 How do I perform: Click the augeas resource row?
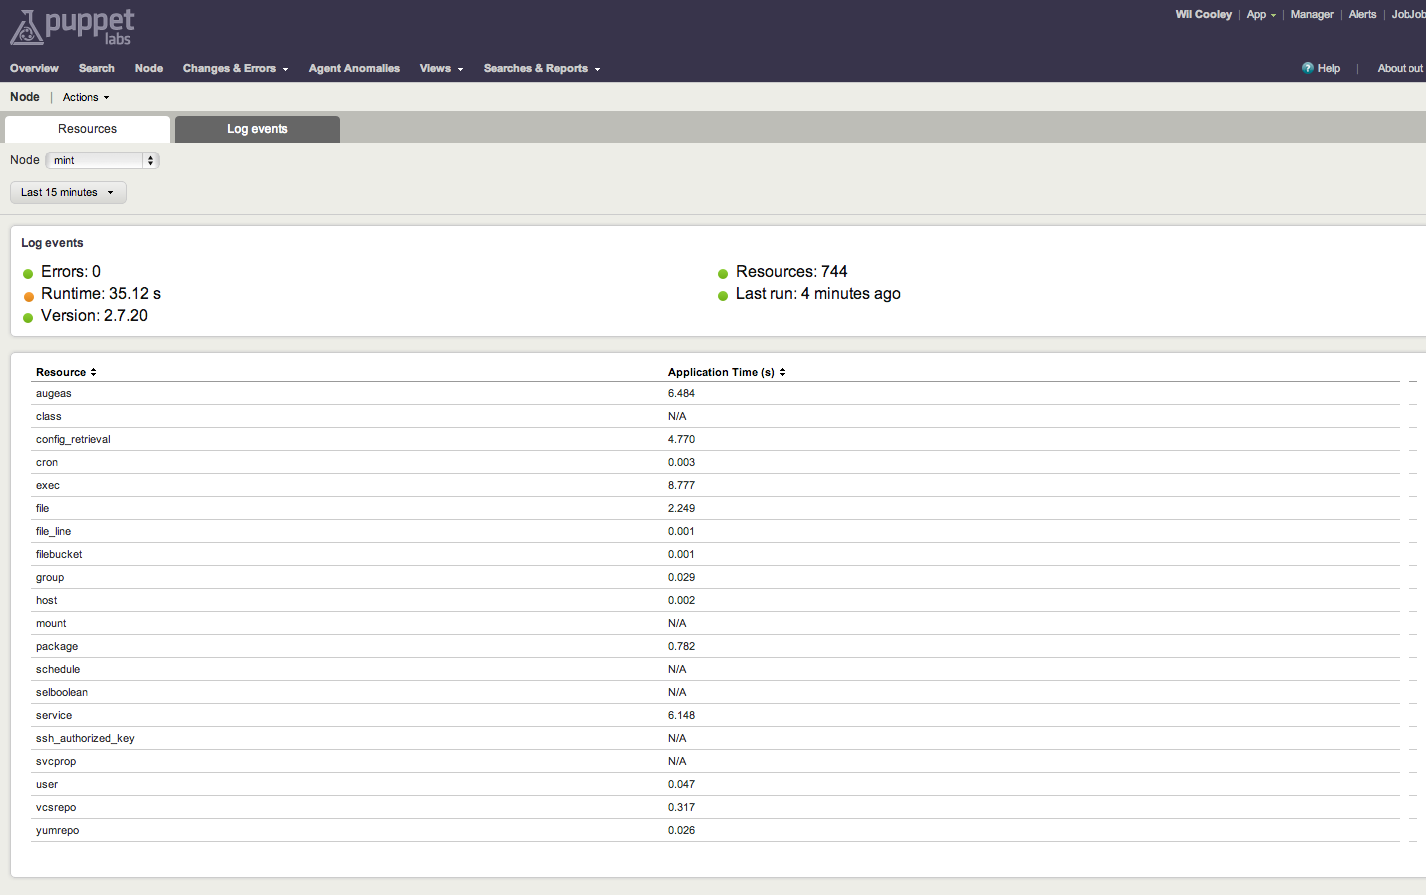pos(715,393)
